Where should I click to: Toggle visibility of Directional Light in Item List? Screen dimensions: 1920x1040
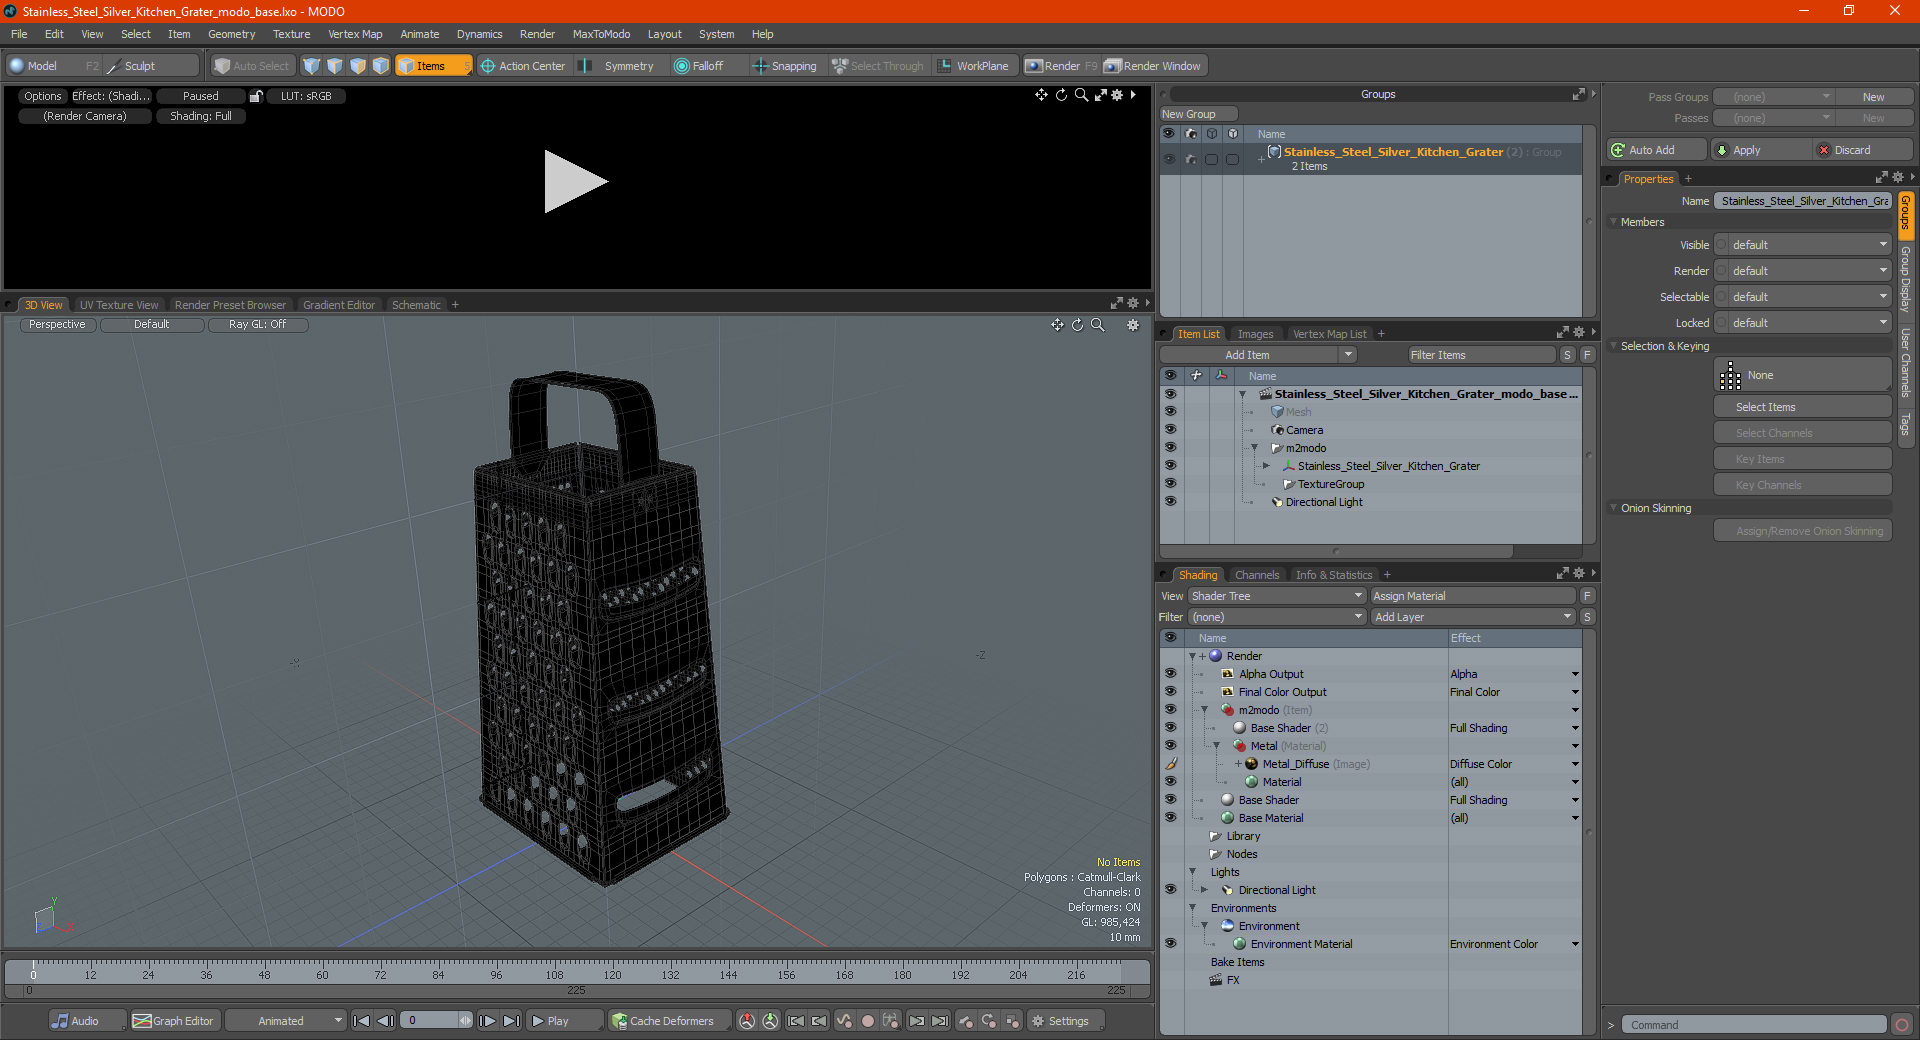[1170, 502]
